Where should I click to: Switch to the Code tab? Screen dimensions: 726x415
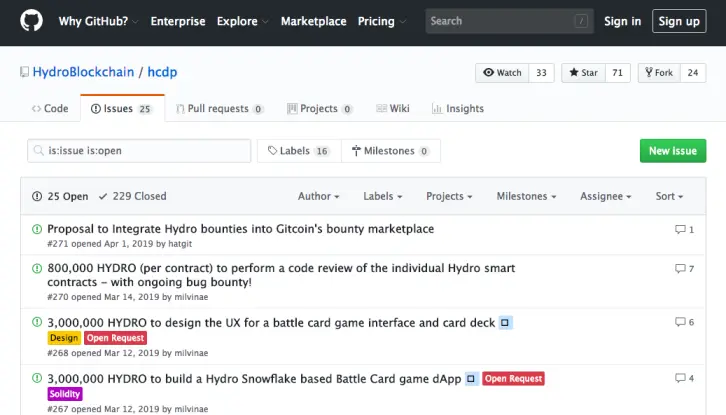coord(50,108)
